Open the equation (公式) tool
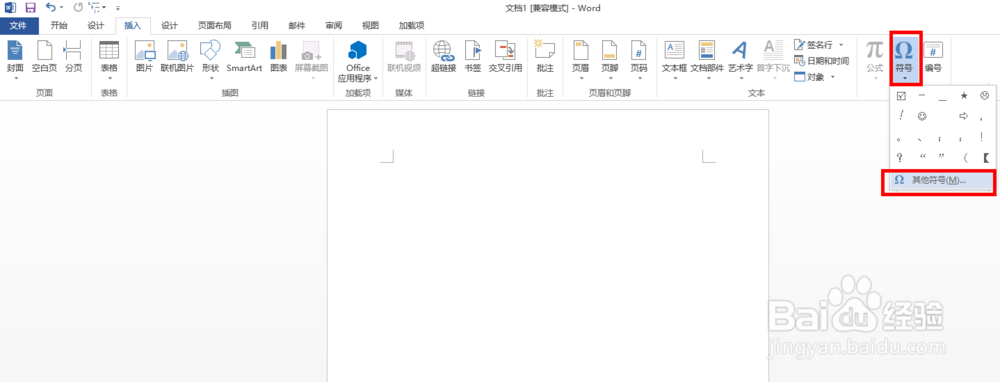The height and width of the screenshot is (382, 1000). pyautogui.click(x=874, y=59)
